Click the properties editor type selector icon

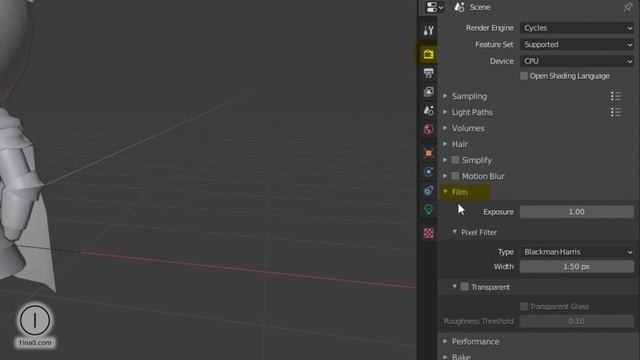coord(434,7)
